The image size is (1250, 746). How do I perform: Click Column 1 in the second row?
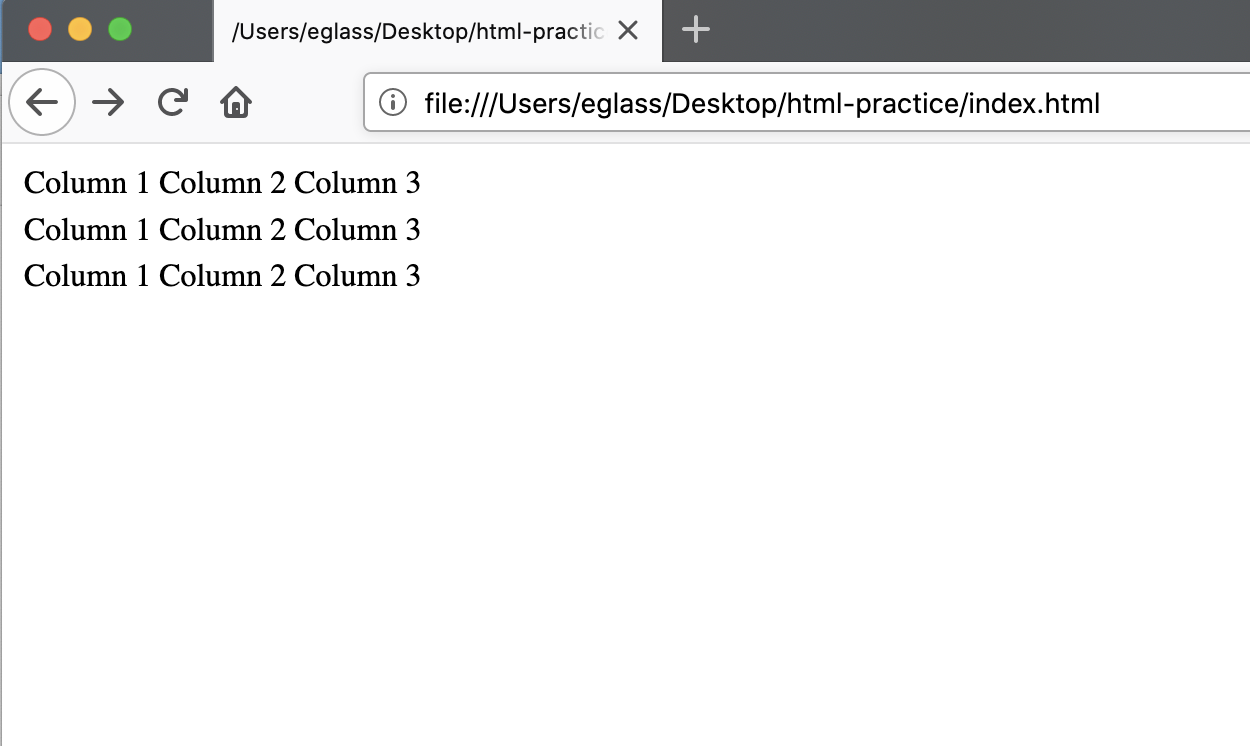[x=87, y=230]
